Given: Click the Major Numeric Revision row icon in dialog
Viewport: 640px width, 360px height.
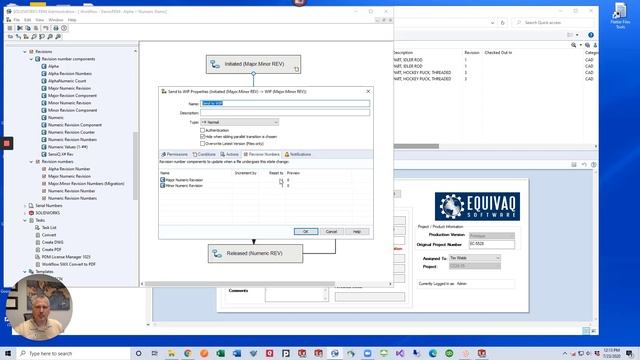Looking at the screenshot, I should [162, 180].
